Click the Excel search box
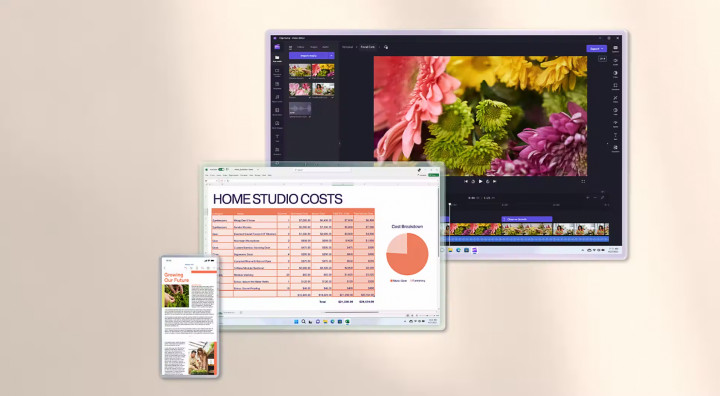720x396 pixels. coord(322,170)
